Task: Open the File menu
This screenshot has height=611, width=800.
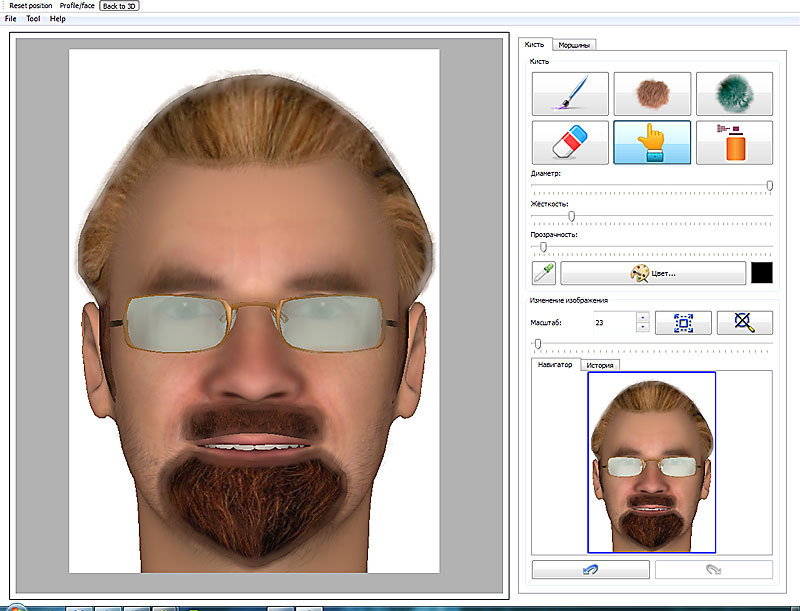Action: point(10,19)
